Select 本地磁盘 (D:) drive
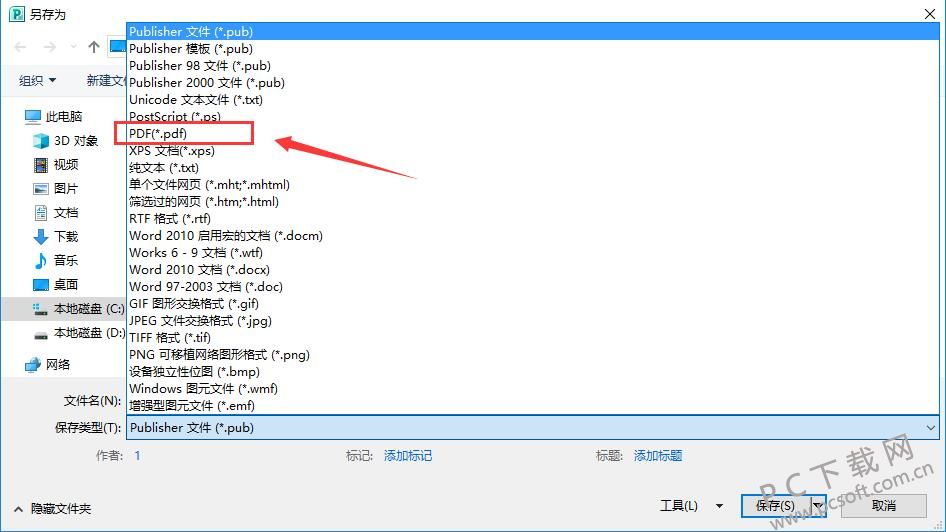Screen dimensions: 946x532 (x=78, y=333)
